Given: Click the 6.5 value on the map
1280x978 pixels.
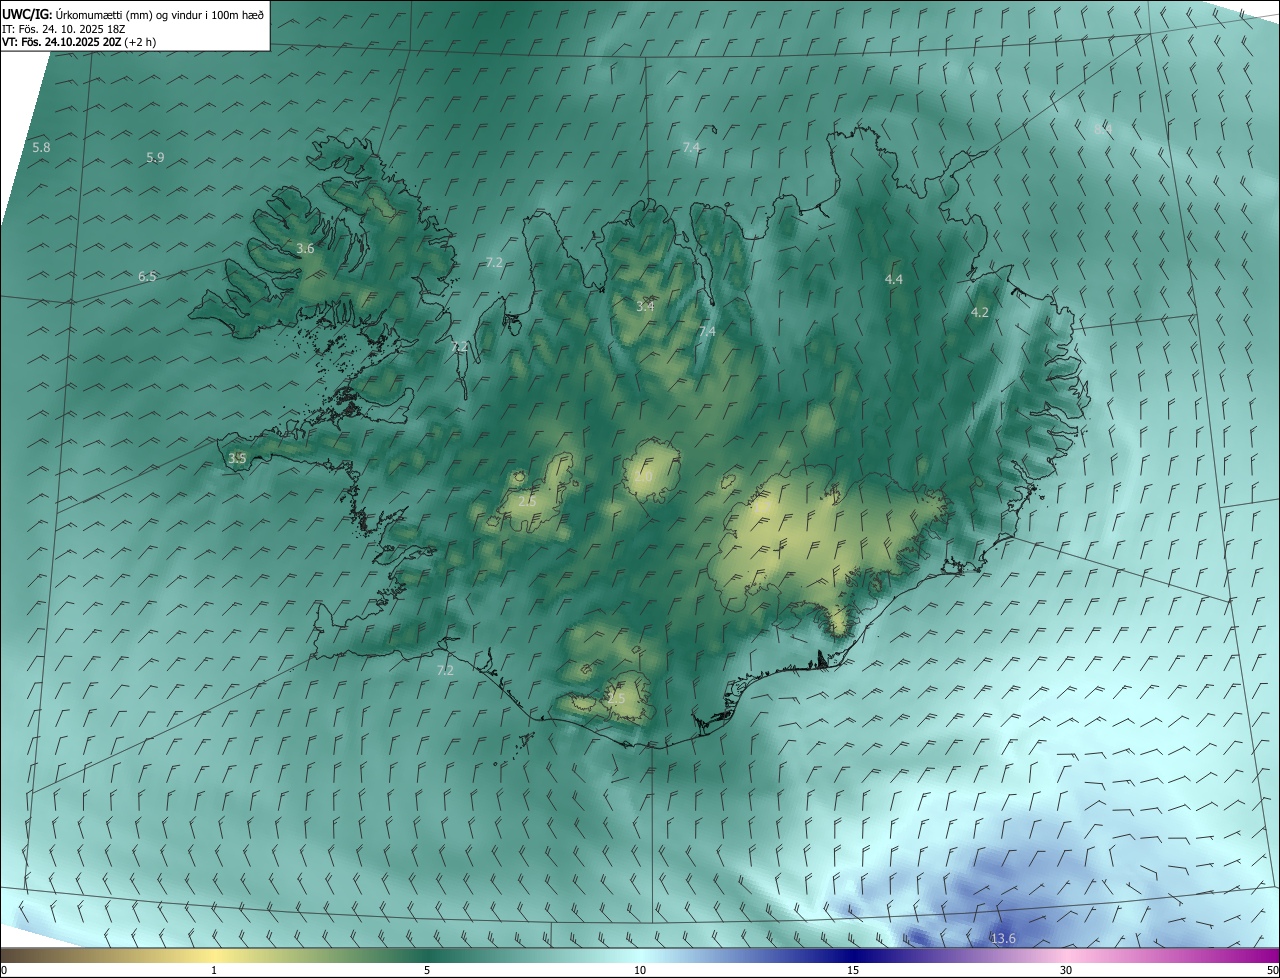Looking at the screenshot, I should 147,277.
